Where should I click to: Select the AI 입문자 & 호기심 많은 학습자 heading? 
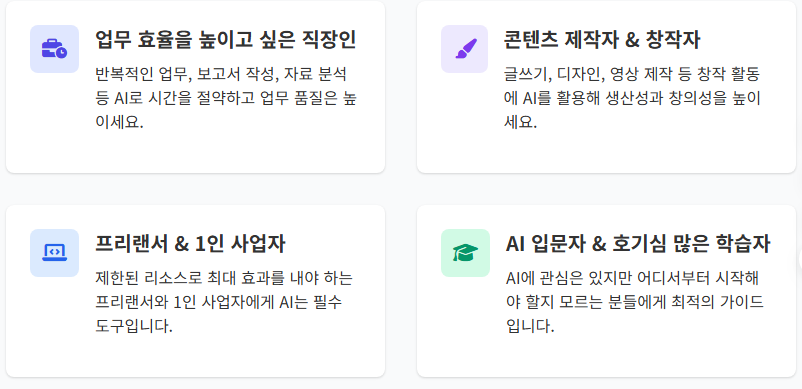click(637, 244)
